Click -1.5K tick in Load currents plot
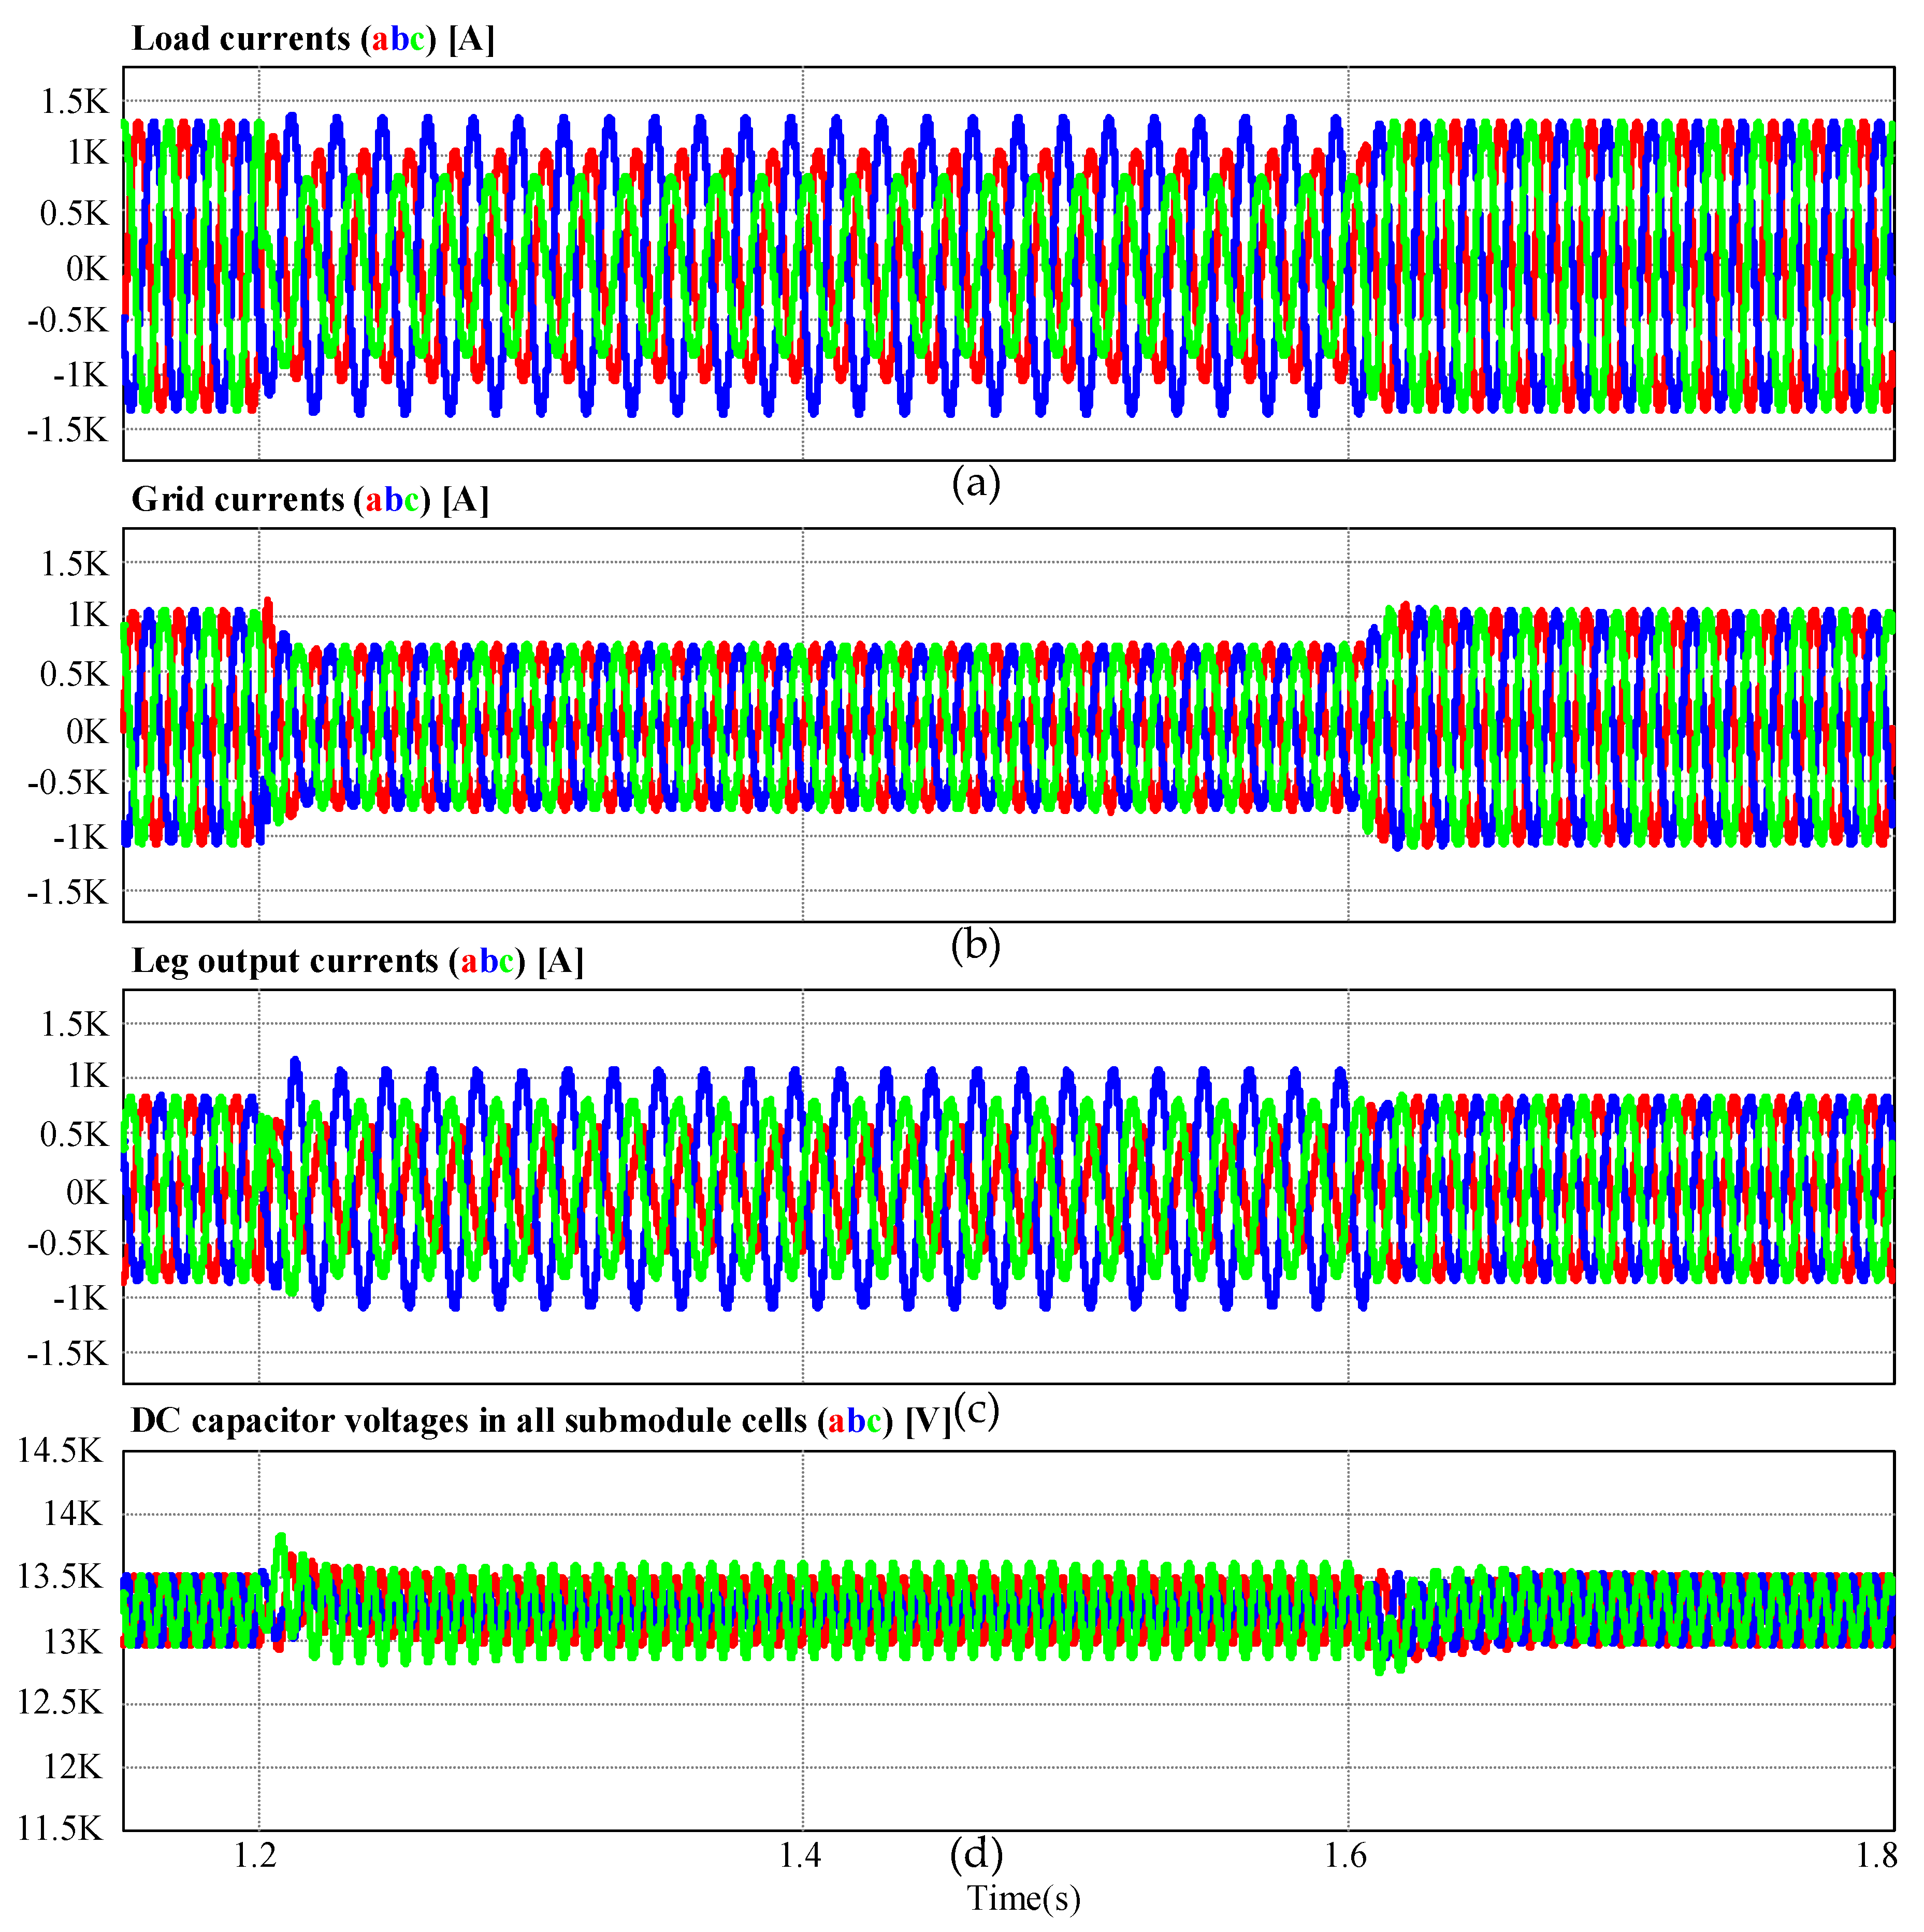 click(68, 430)
